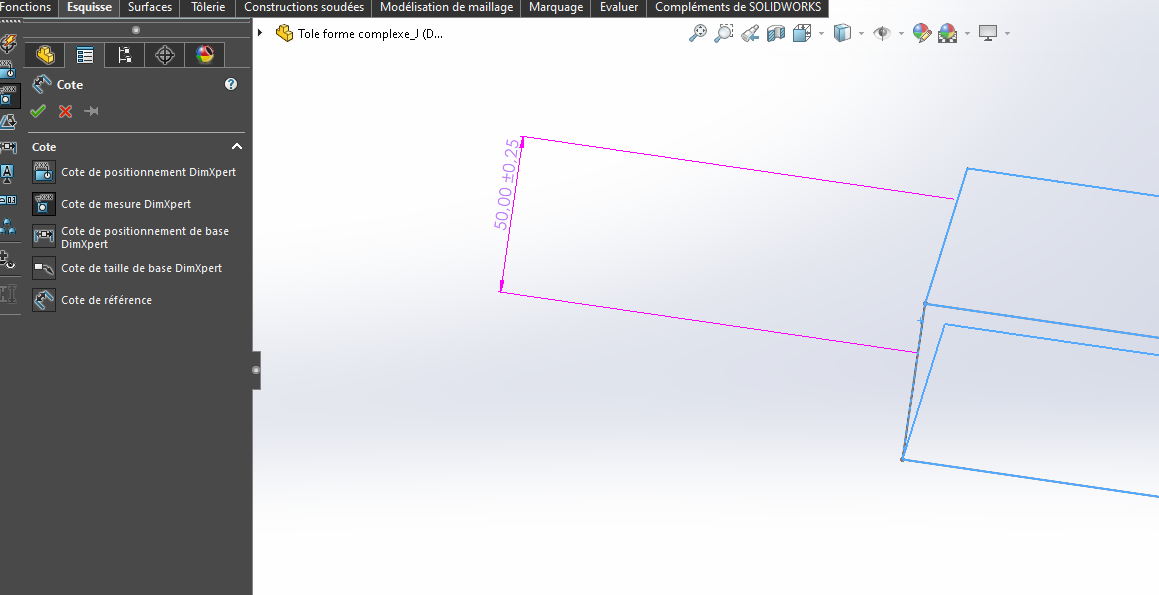This screenshot has height=595, width=1159.
Task: Switch to the FeatureManager design tree tab
Action: coord(44,55)
